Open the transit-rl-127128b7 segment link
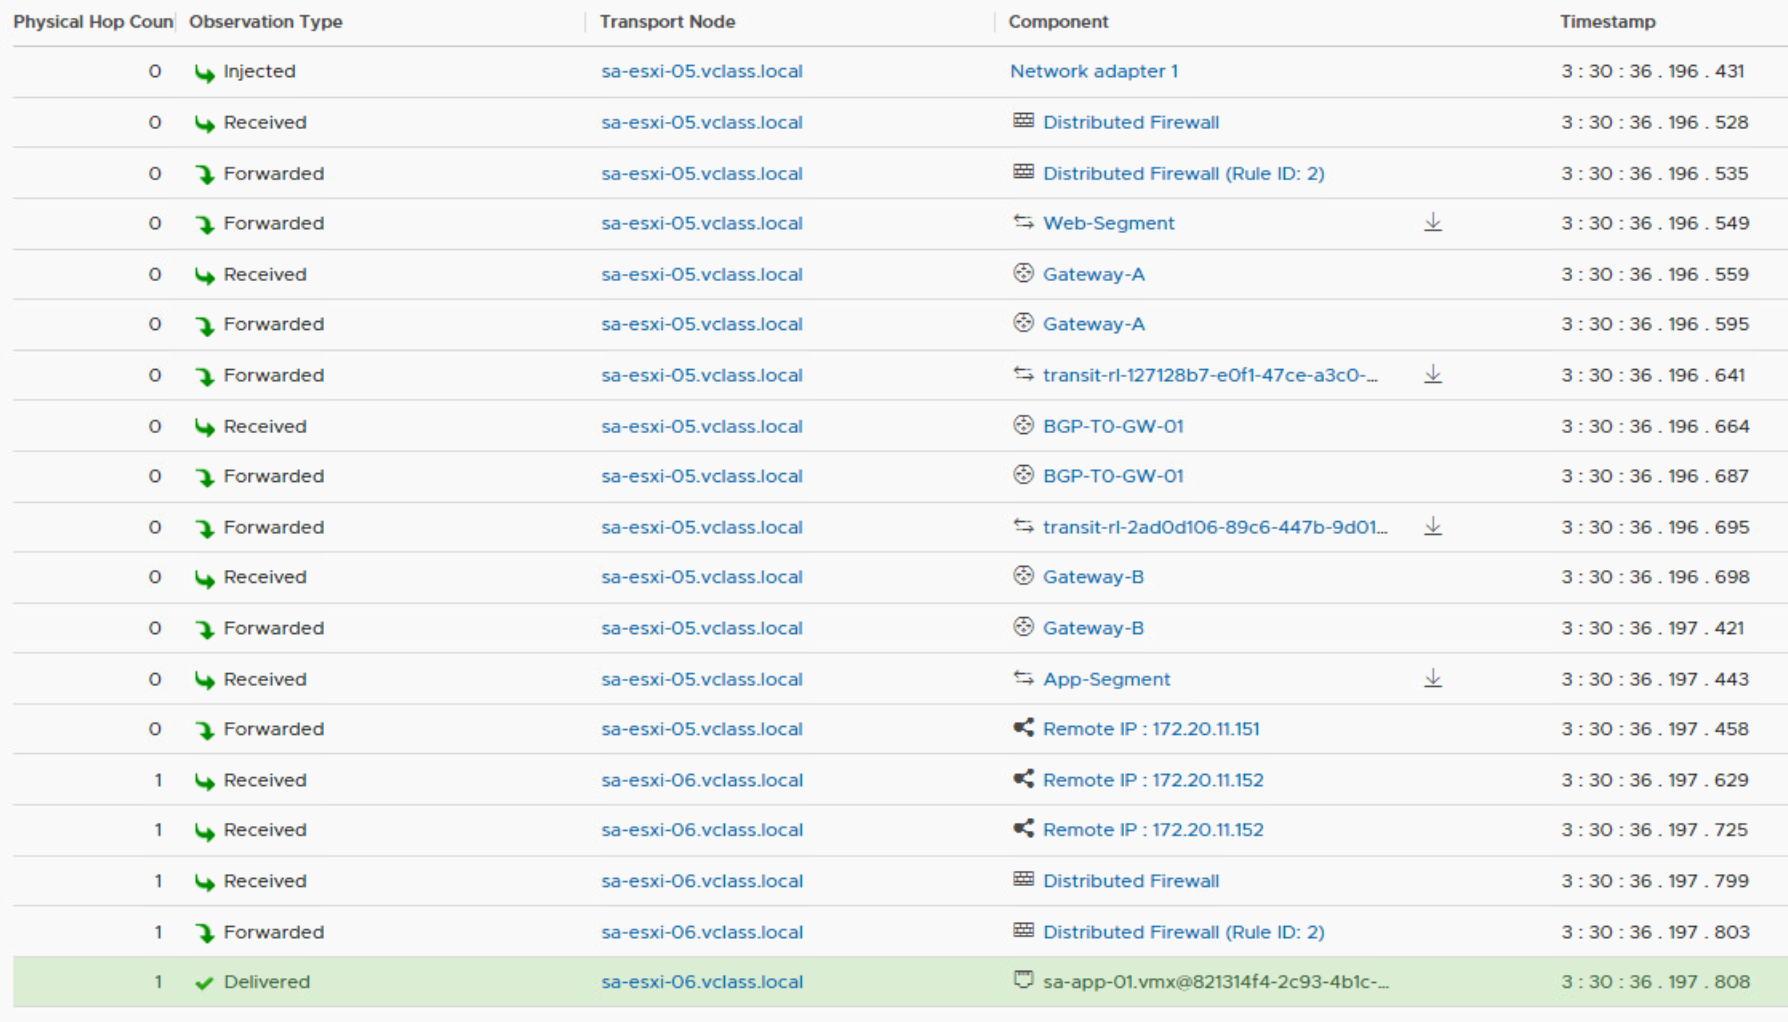This screenshot has height=1022, width=1788. (1210, 375)
